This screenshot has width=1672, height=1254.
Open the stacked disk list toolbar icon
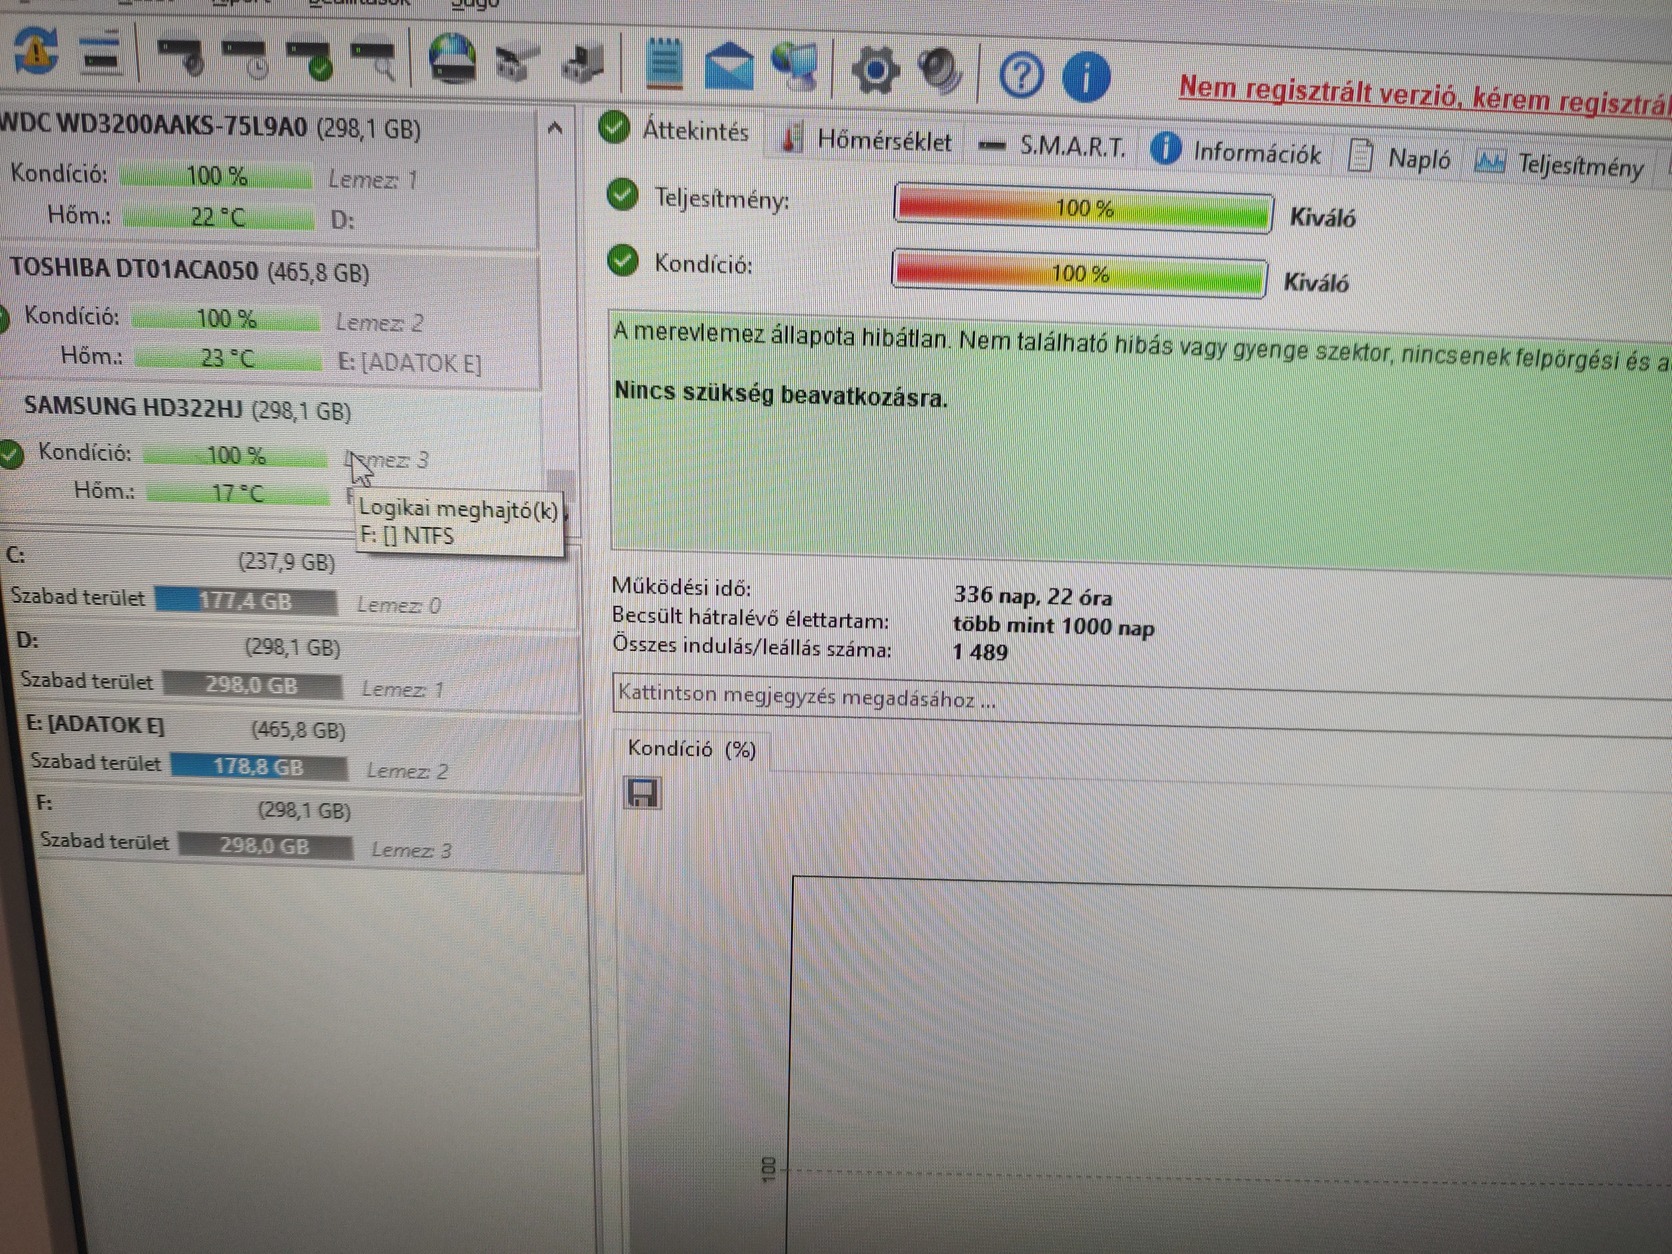click(100, 53)
